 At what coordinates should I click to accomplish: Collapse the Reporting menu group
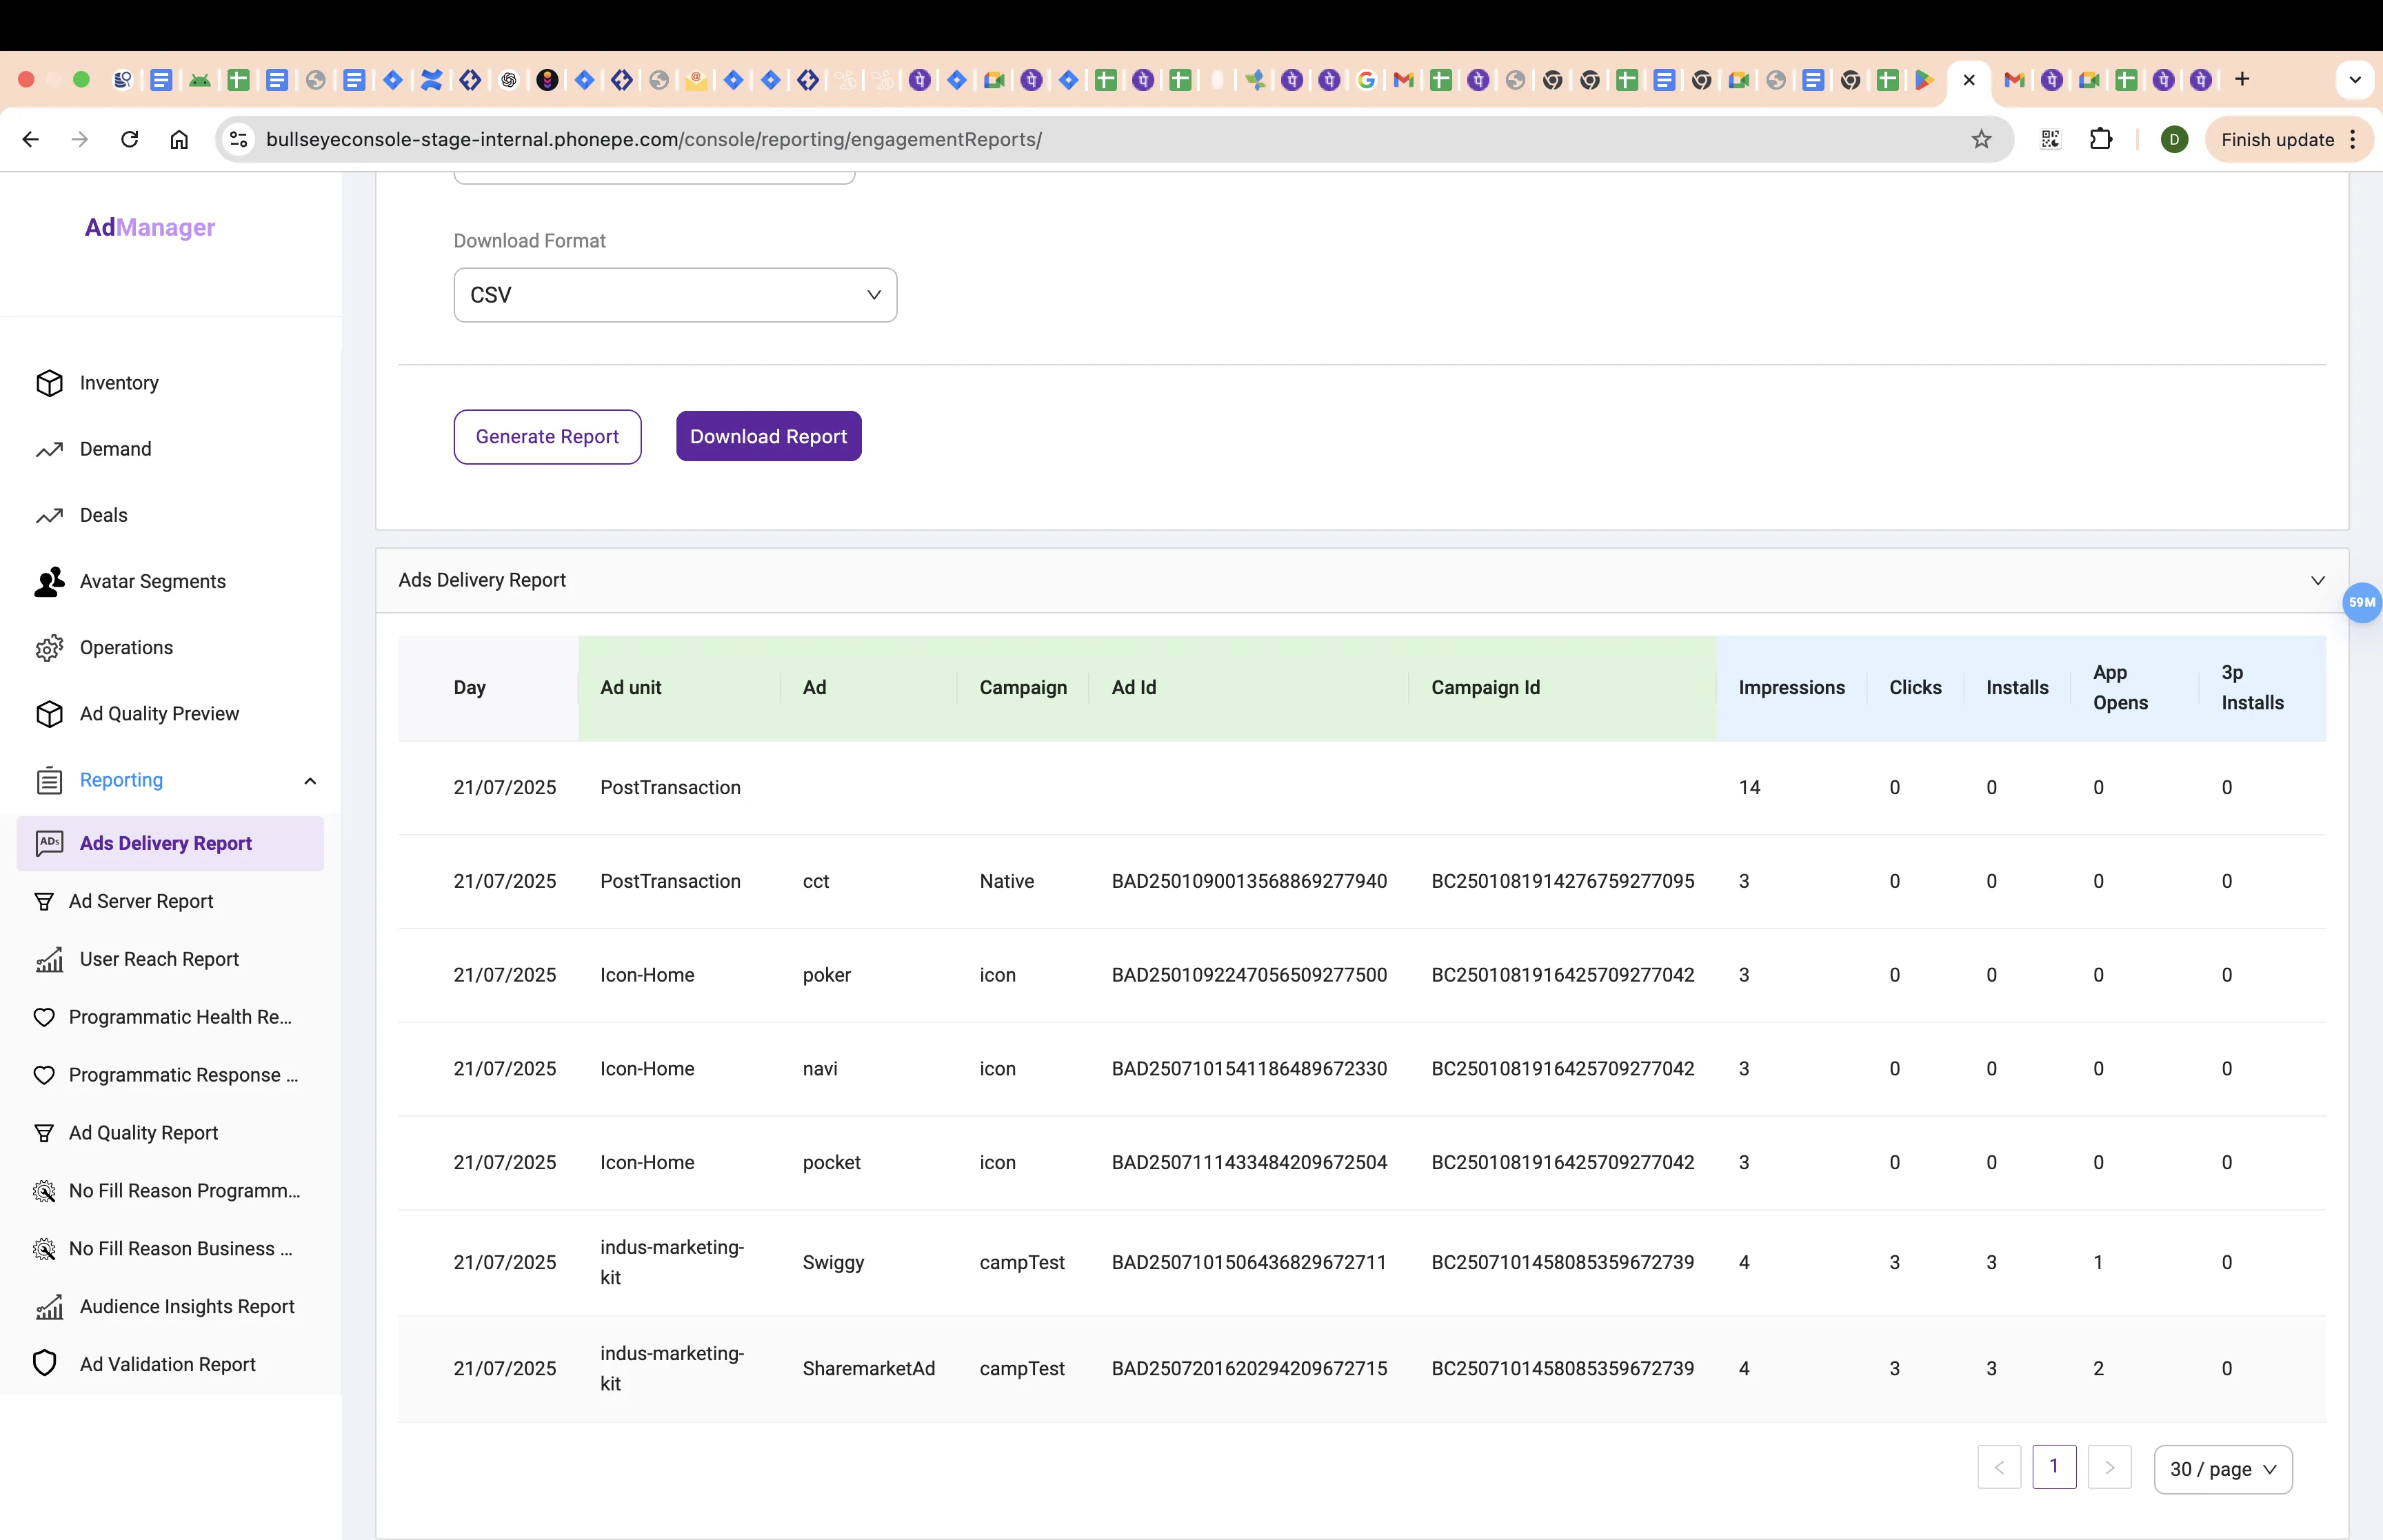[x=310, y=781]
